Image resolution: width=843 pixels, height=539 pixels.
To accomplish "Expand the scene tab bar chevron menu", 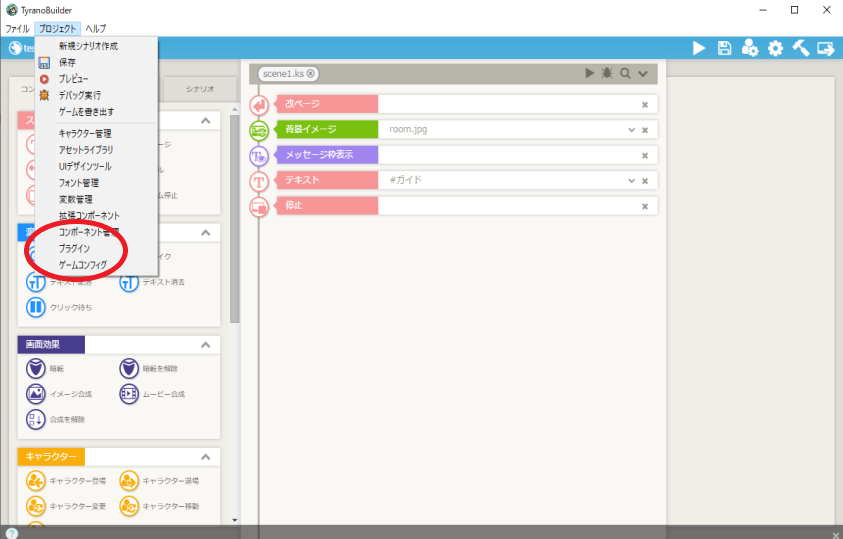I will [x=643, y=74].
